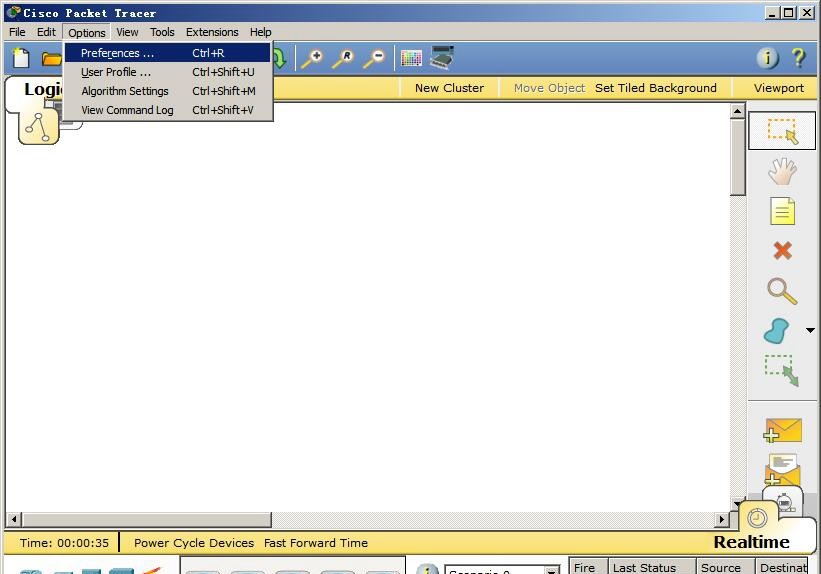821x574 pixels.
Task: Choose User Profile menu entry
Action: click(x=168, y=72)
